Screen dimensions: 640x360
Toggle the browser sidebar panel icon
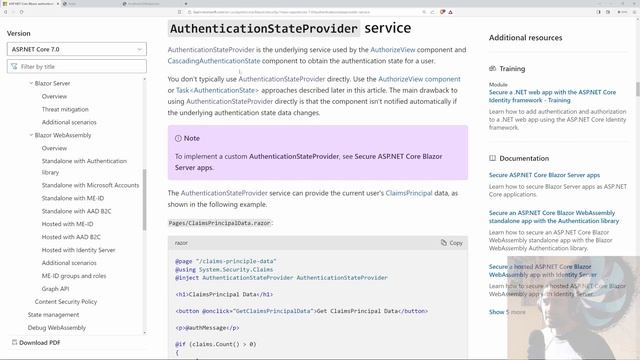tap(598, 12)
